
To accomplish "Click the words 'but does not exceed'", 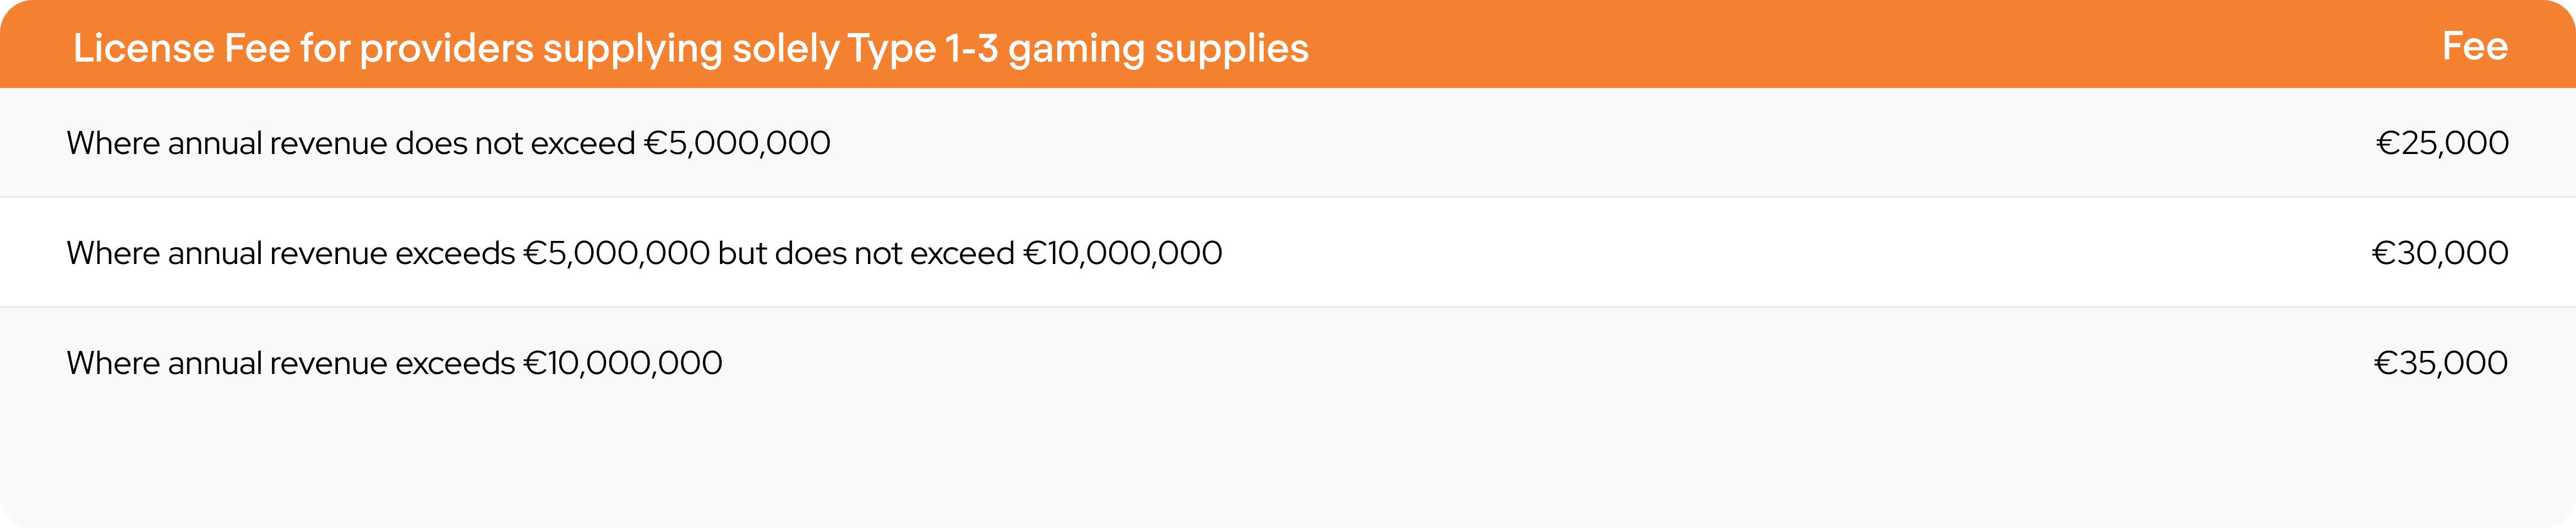I will pyautogui.click(x=866, y=253).
